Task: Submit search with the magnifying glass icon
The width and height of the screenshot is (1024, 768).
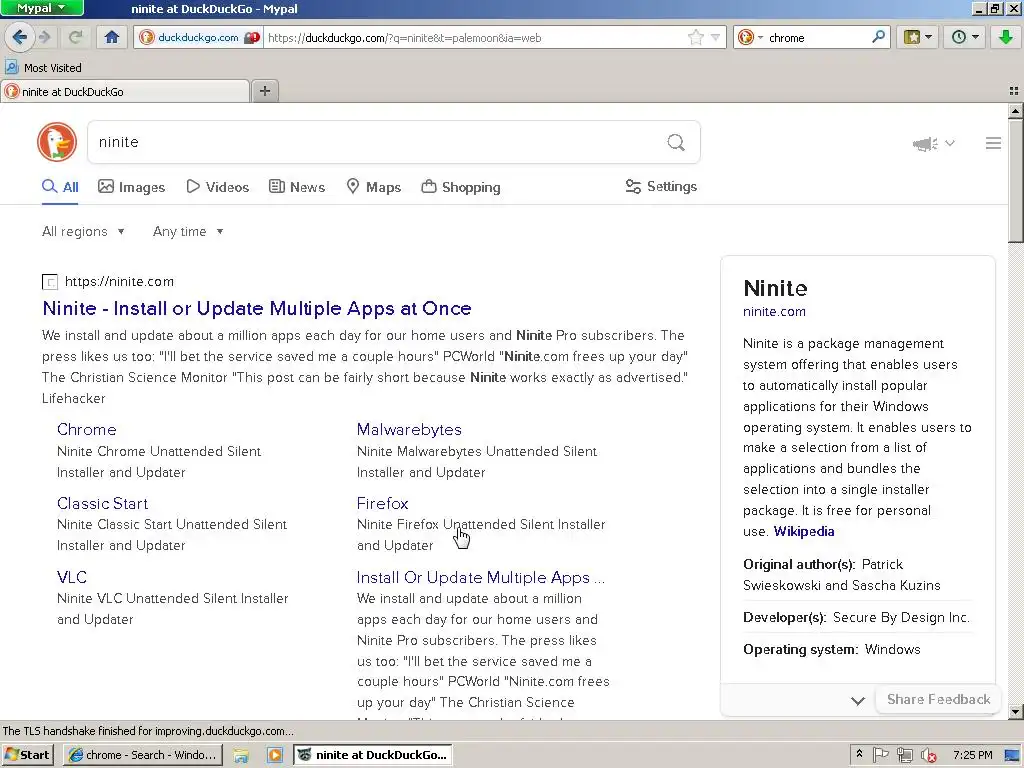Action: (676, 142)
